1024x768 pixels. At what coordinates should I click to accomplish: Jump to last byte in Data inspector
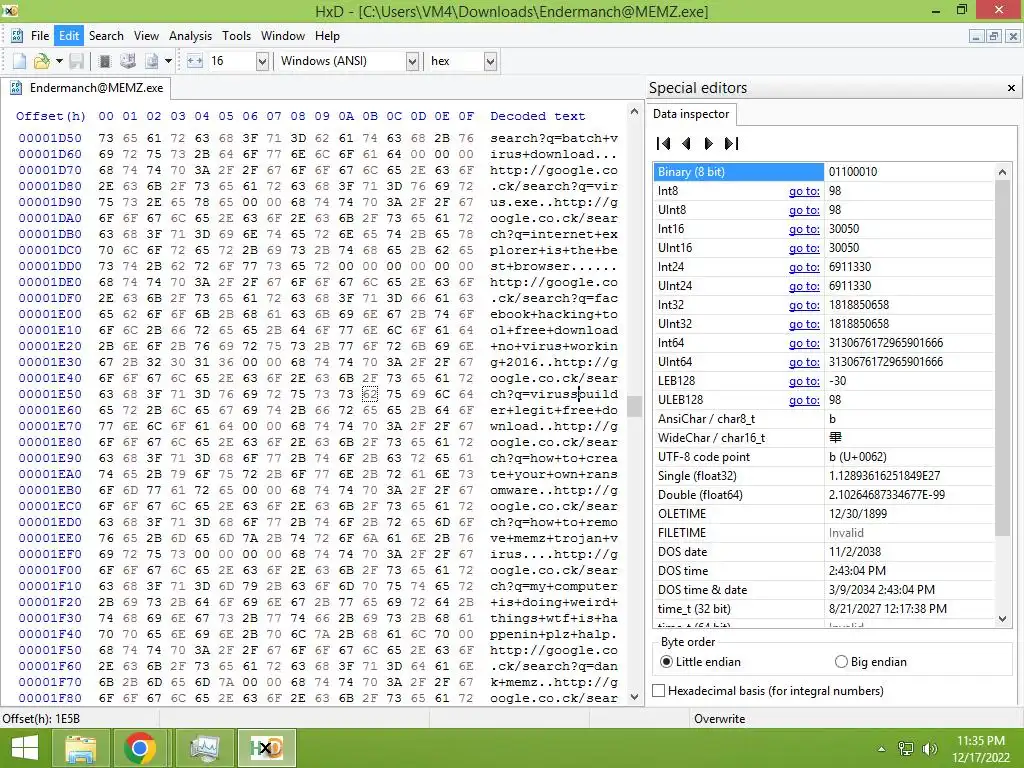coord(731,144)
